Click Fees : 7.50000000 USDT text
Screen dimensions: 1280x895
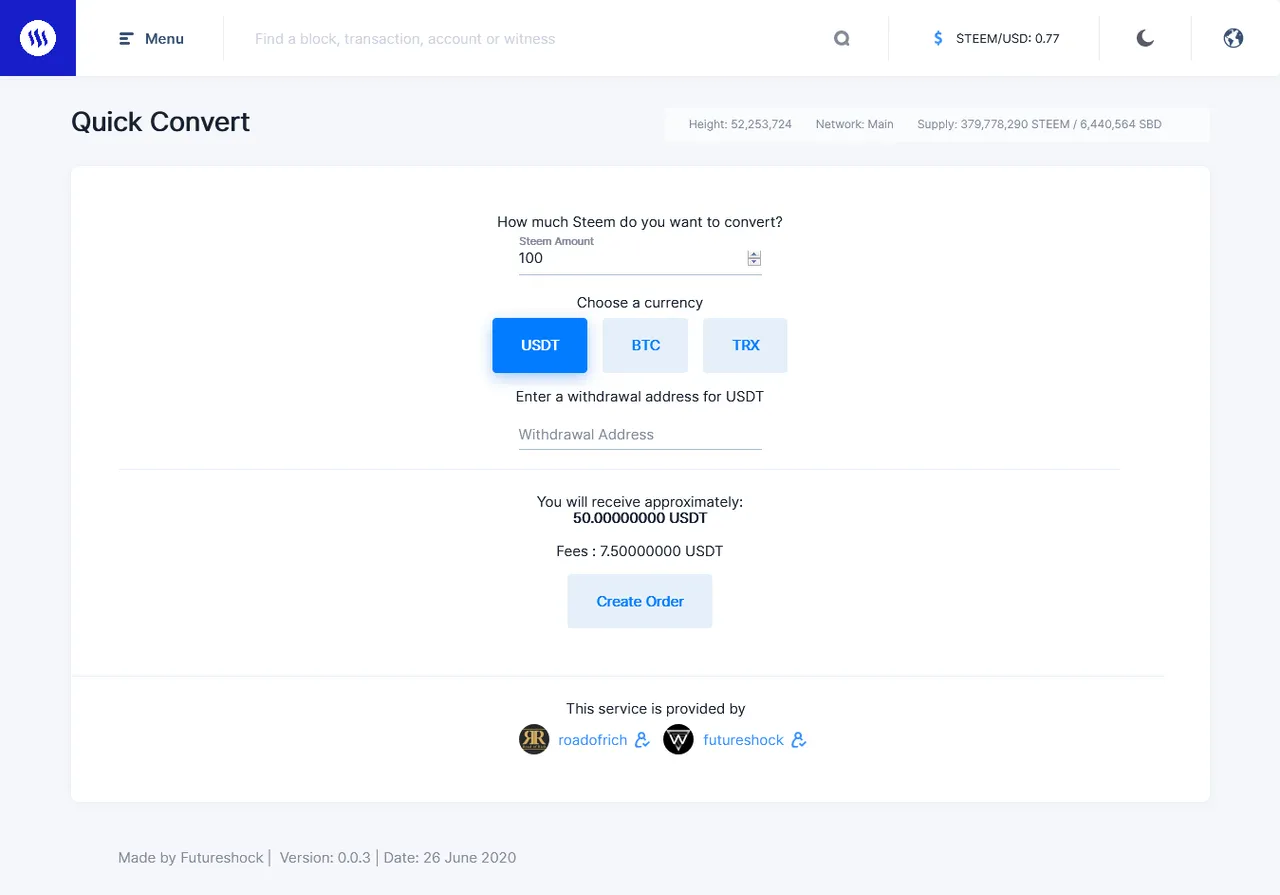click(x=640, y=551)
